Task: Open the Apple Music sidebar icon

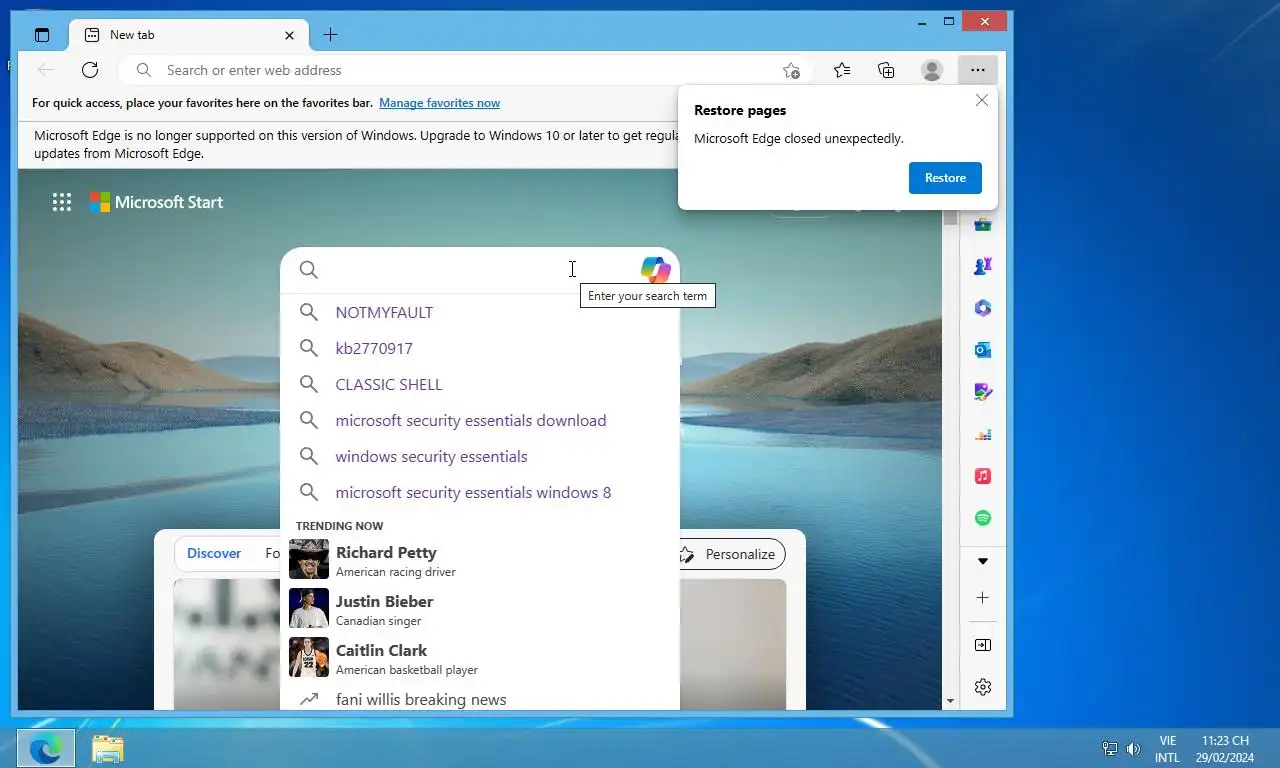Action: point(983,476)
